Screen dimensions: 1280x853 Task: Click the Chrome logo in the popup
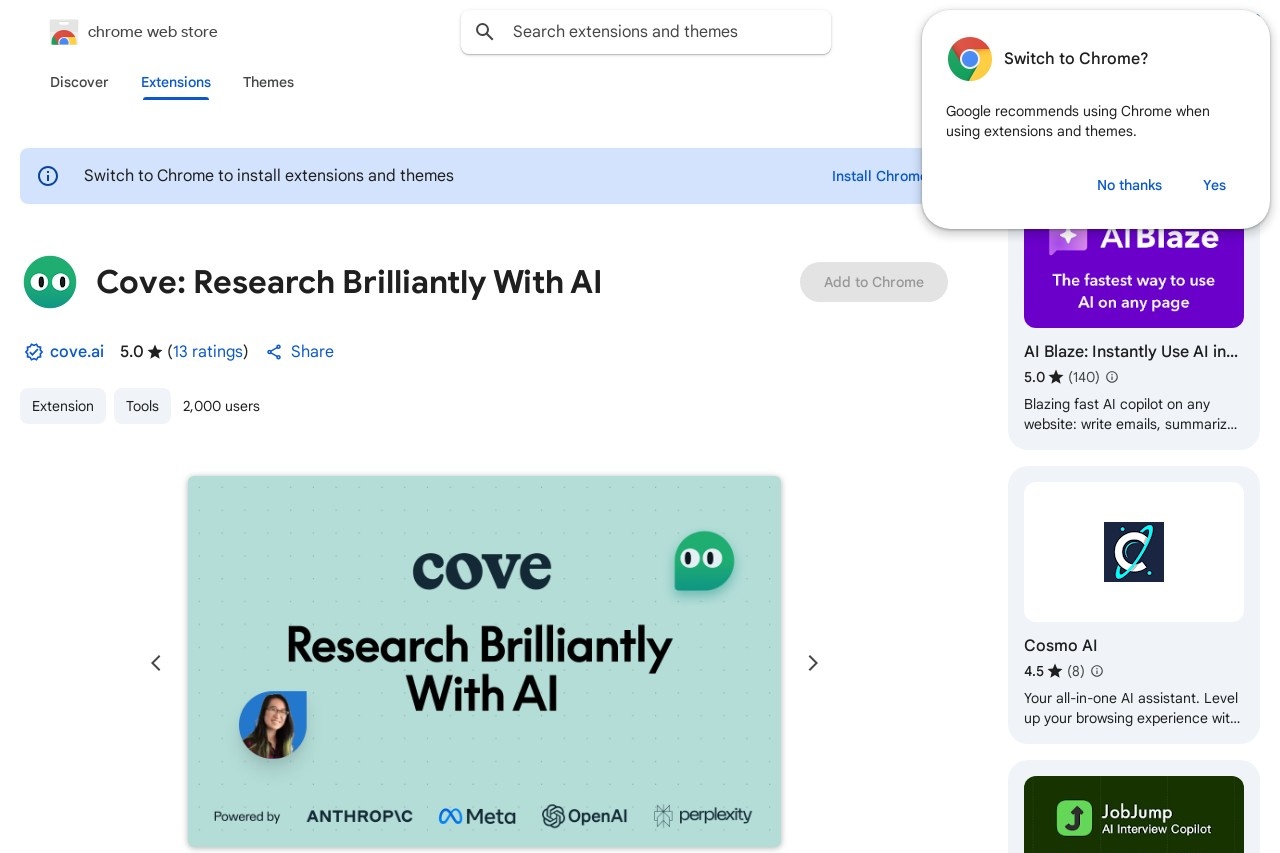pos(970,59)
